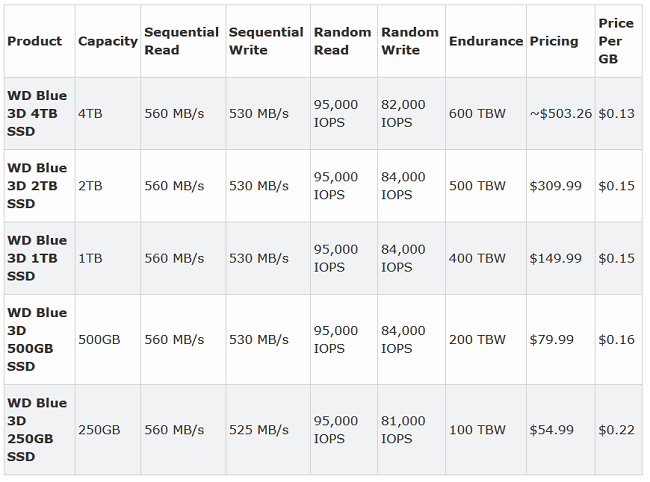Click the Product column header

34,41
